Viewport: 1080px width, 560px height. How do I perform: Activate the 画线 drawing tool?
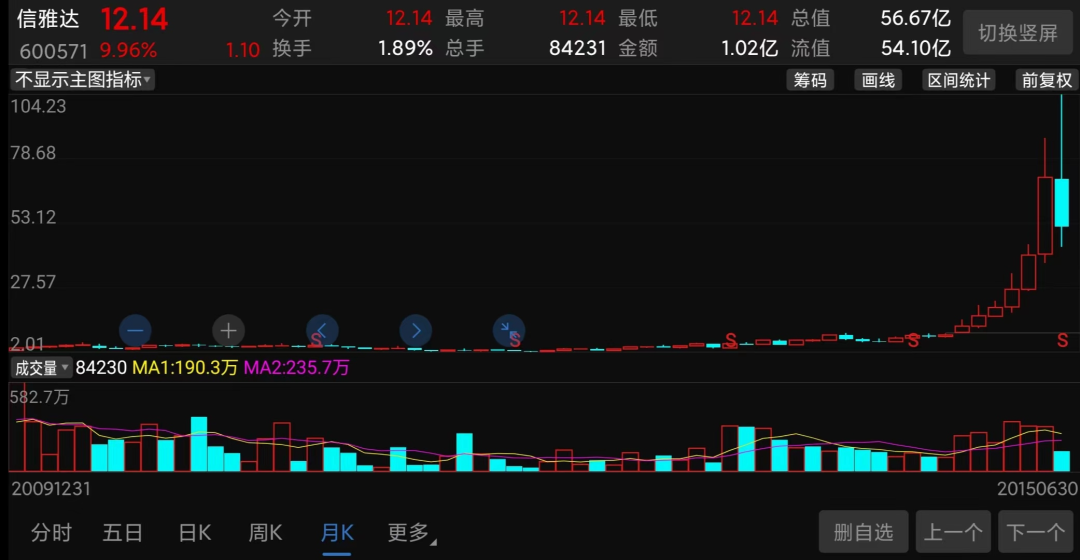point(878,81)
